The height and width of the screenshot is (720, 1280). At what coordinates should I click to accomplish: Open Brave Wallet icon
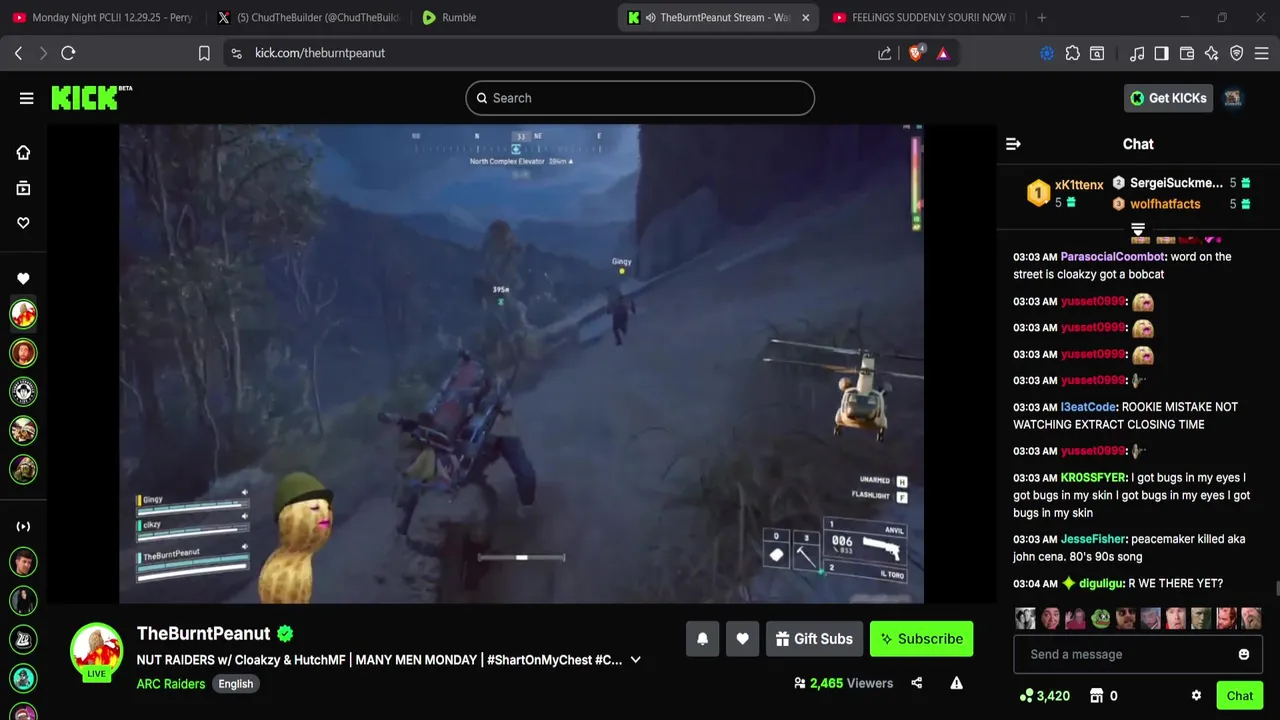pyautogui.click(x=1187, y=53)
